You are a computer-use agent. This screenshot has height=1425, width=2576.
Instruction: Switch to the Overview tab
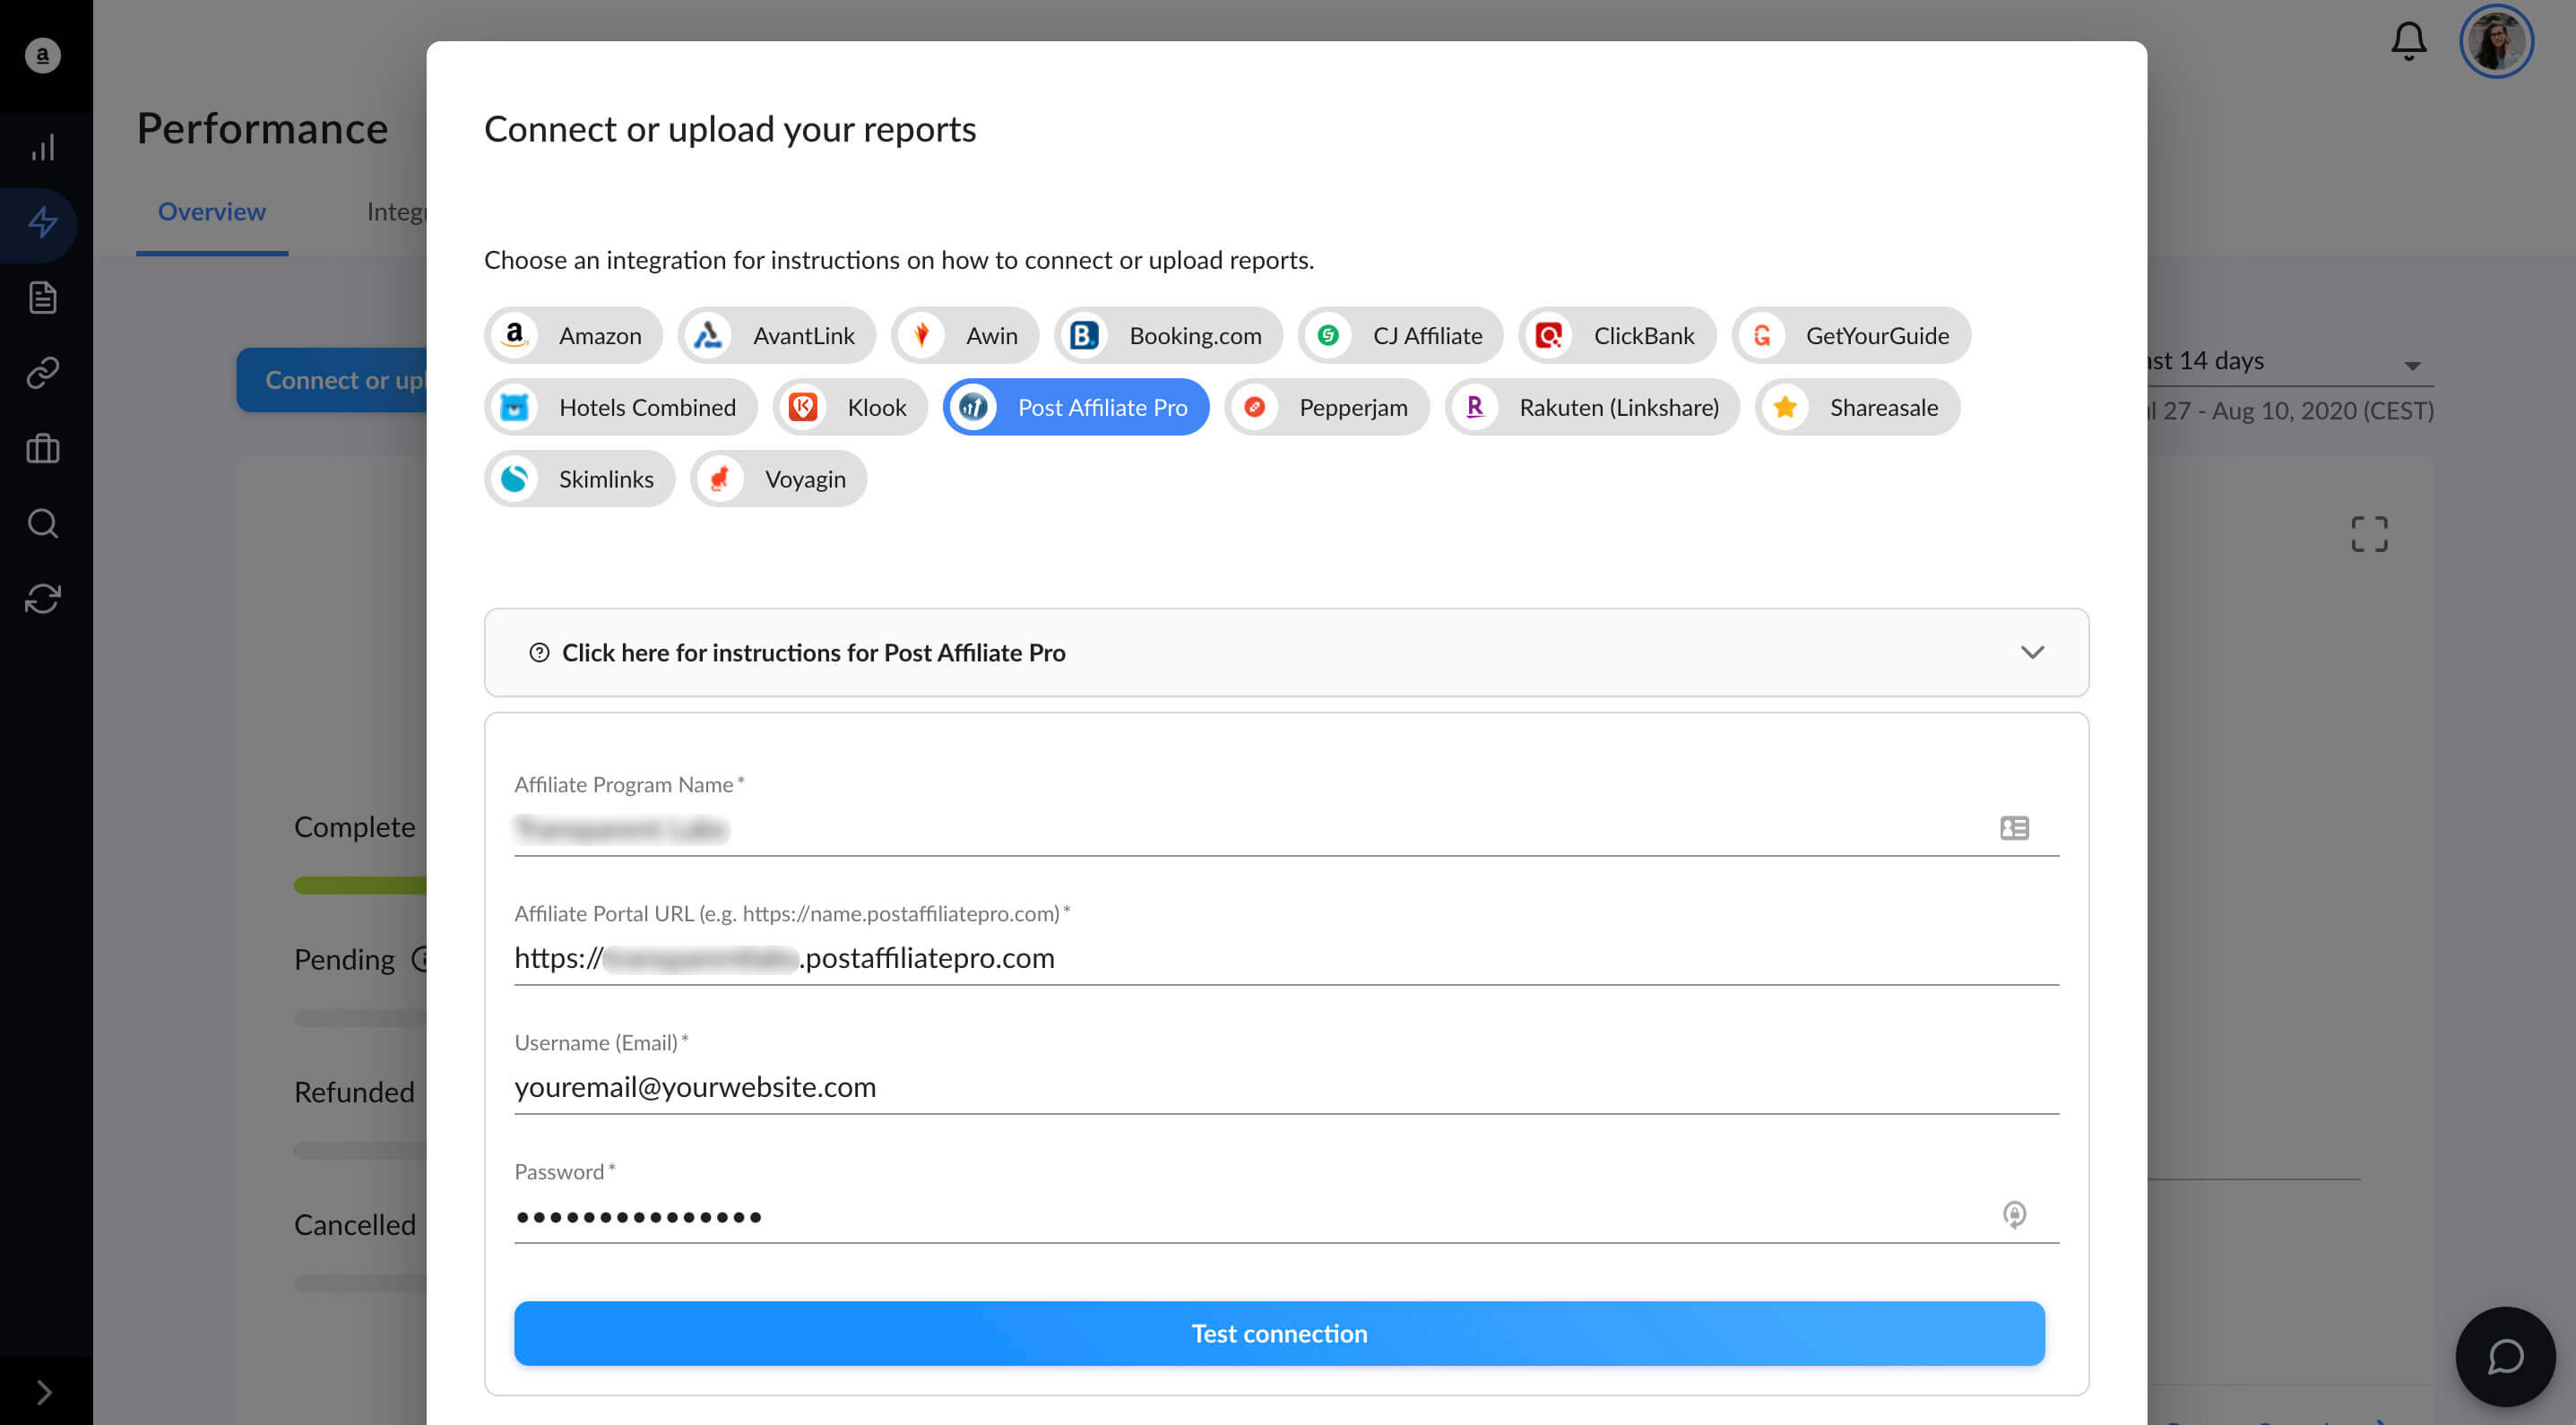point(212,212)
